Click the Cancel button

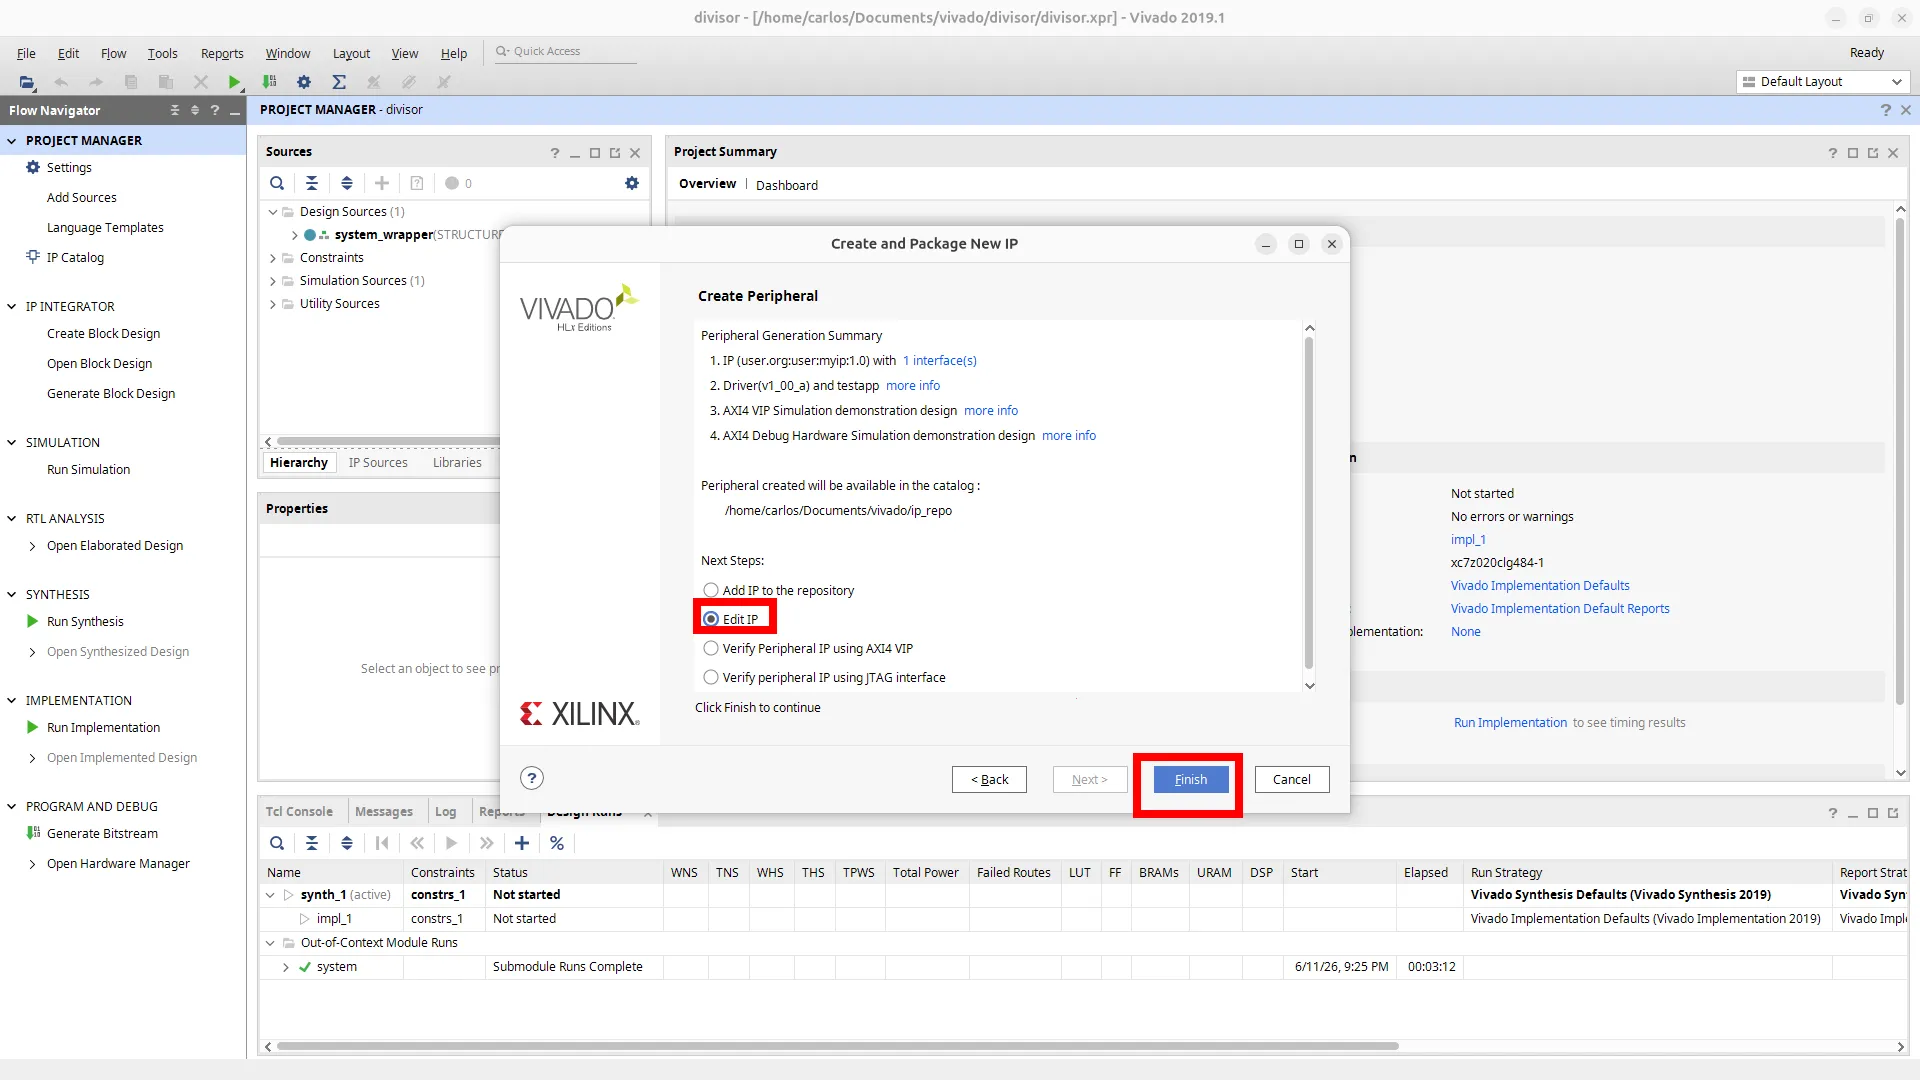click(x=1292, y=779)
